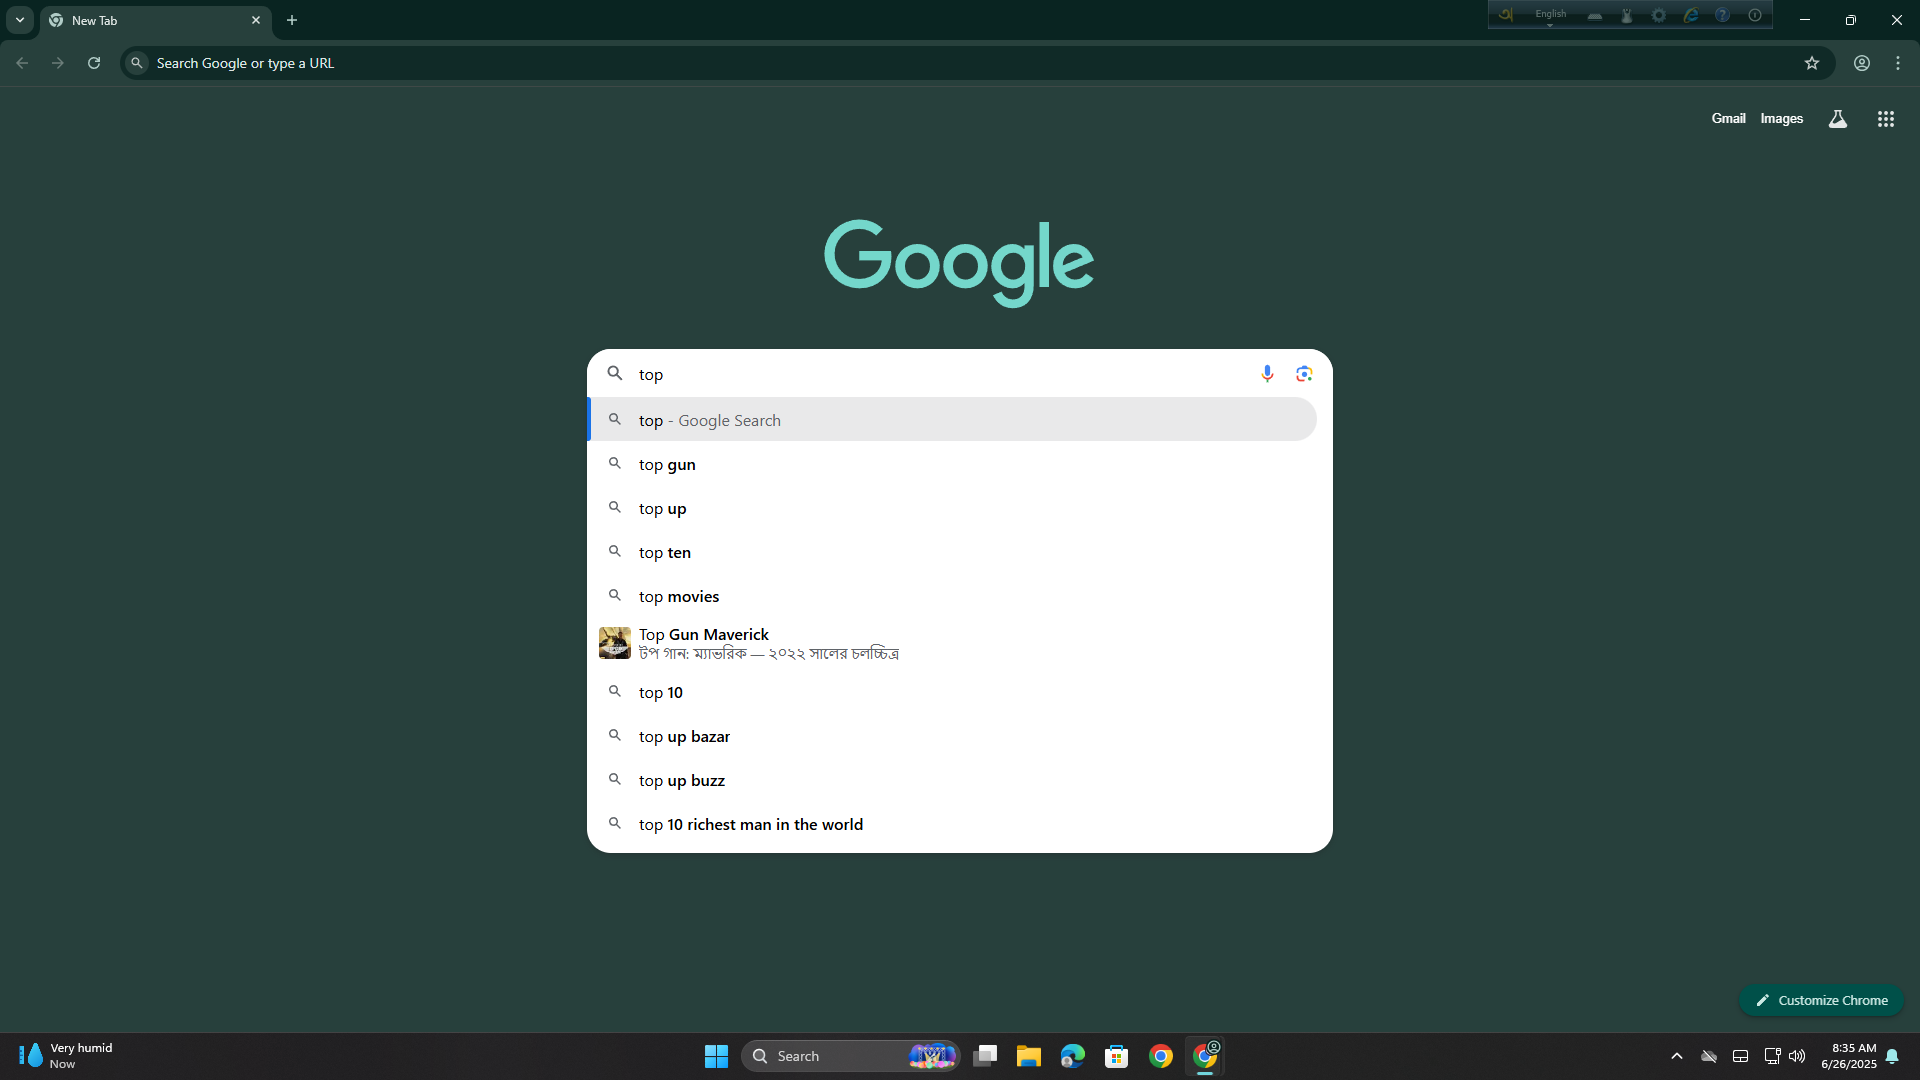Expand the hidden tray icons chevron

pos(1677,1056)
